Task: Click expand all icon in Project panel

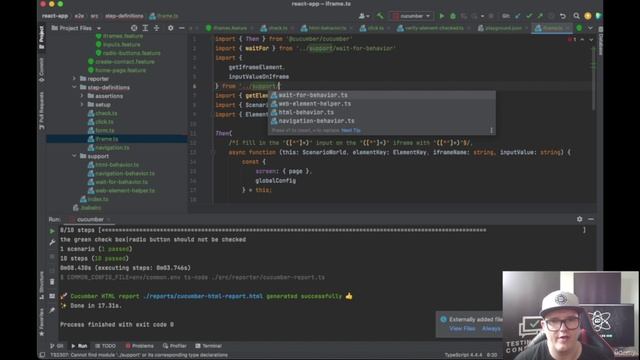Action: coord(145,28)
